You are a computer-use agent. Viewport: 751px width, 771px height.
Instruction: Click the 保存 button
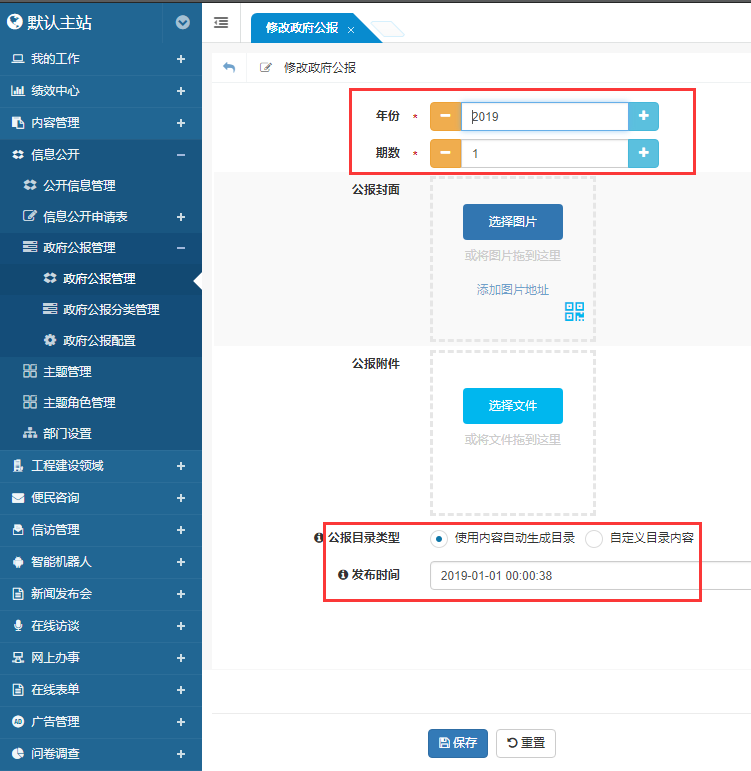point(458,743)
